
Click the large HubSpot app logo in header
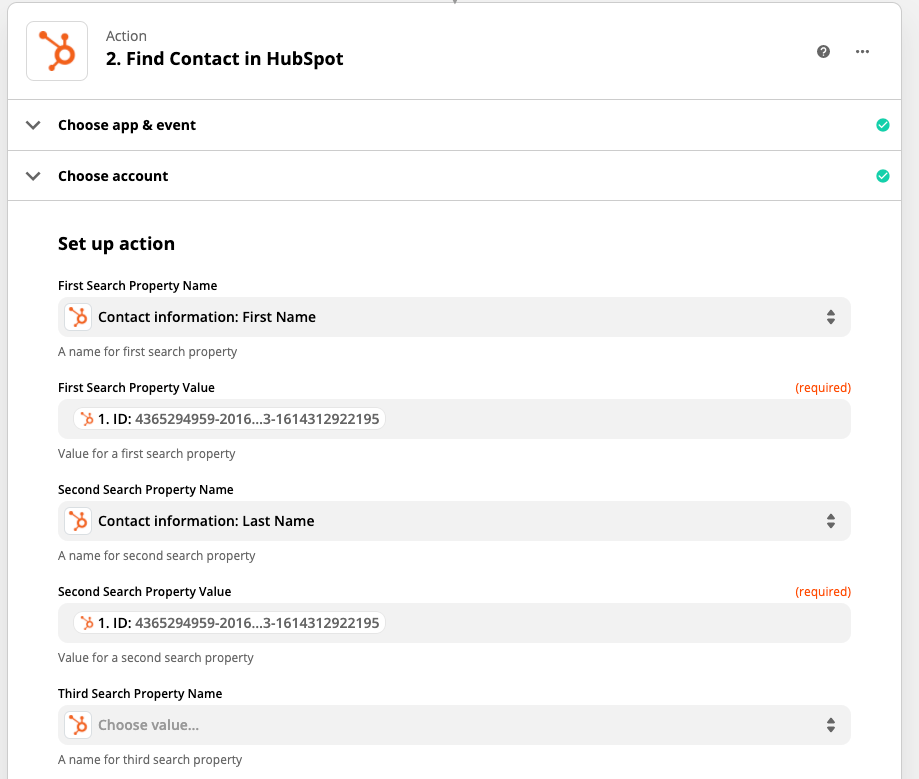pos(57,51)
